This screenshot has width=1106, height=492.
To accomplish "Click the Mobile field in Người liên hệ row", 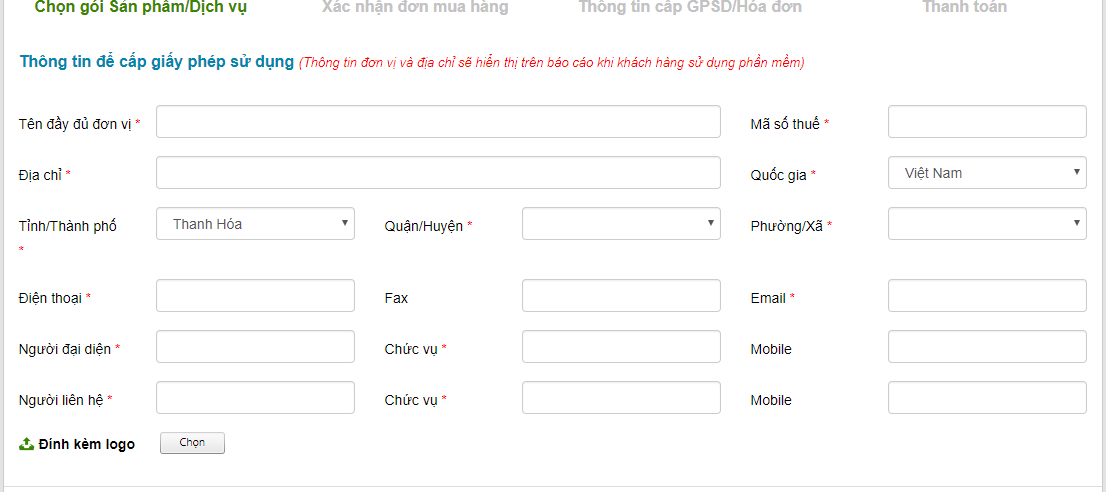I will pos(987,398).
